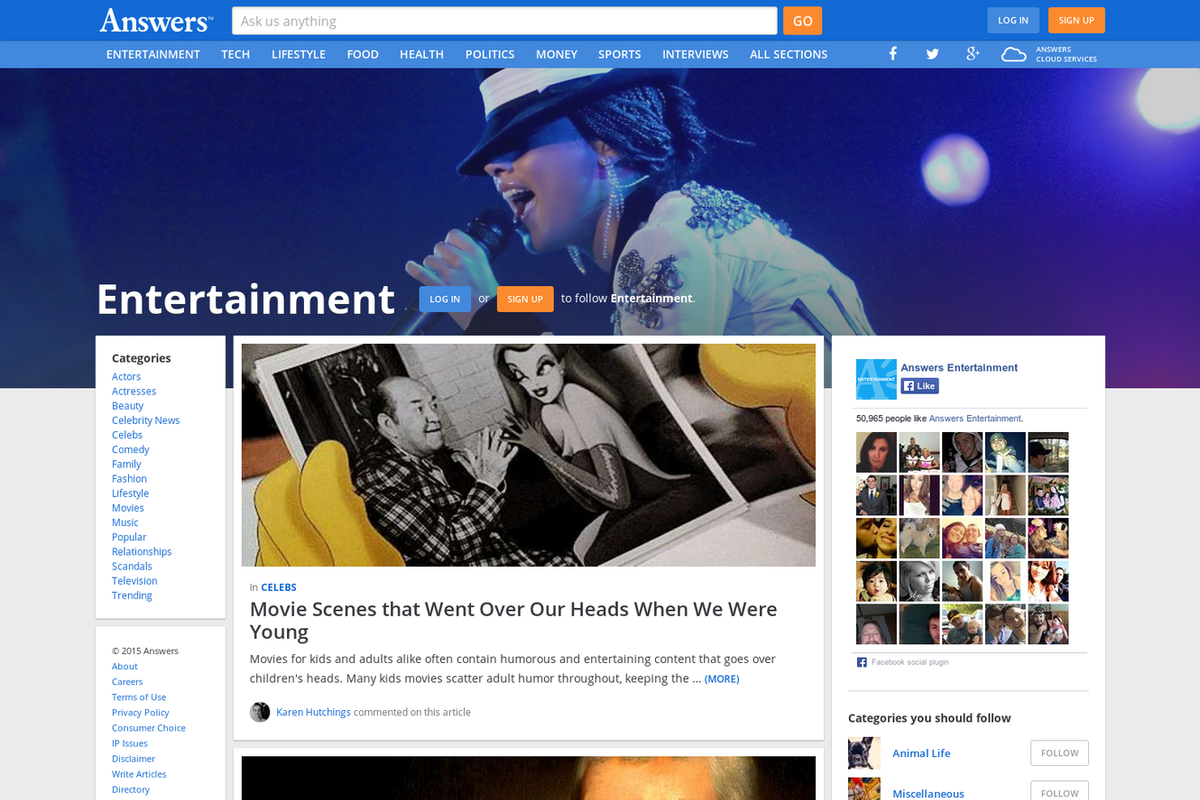This screenshot has height=800, width=1200.
Task: Open the Movie Scenes article headline
Action: coord(513,620)
